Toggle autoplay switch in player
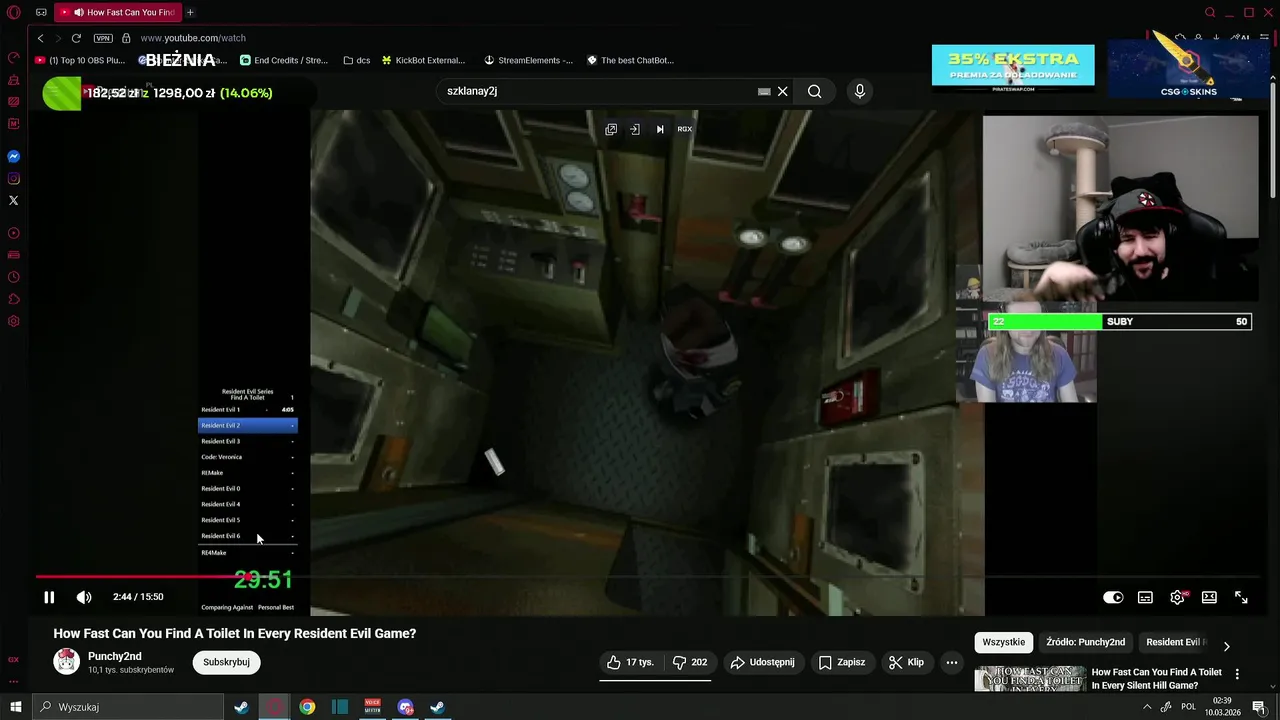The image size is (1280, 720). [1113, 597]
